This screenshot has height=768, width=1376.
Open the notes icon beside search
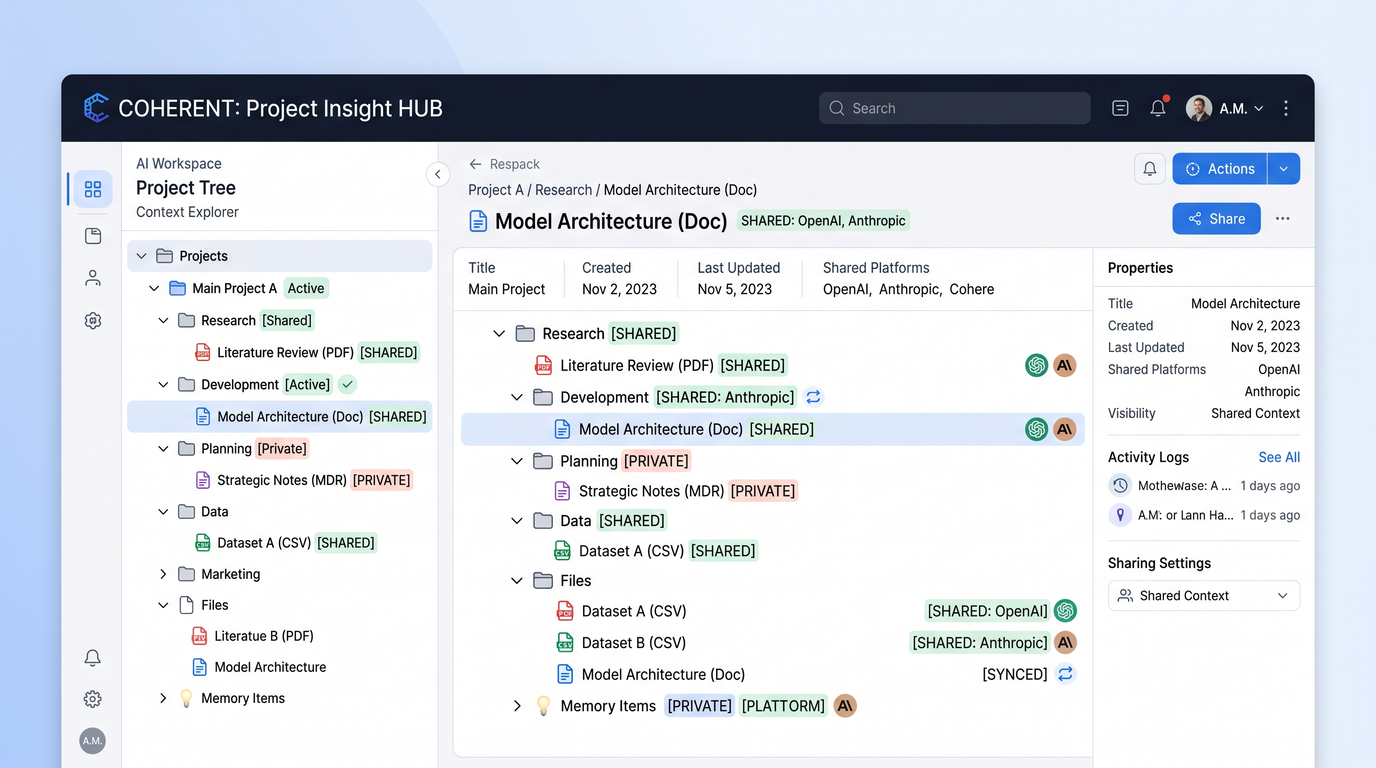(1120, 108)
